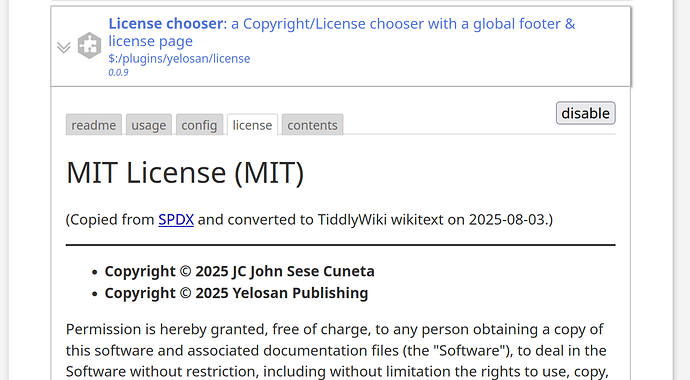Disable the License chooser plugin
Screen dimensions: 690x380
[x=585, y=113]
